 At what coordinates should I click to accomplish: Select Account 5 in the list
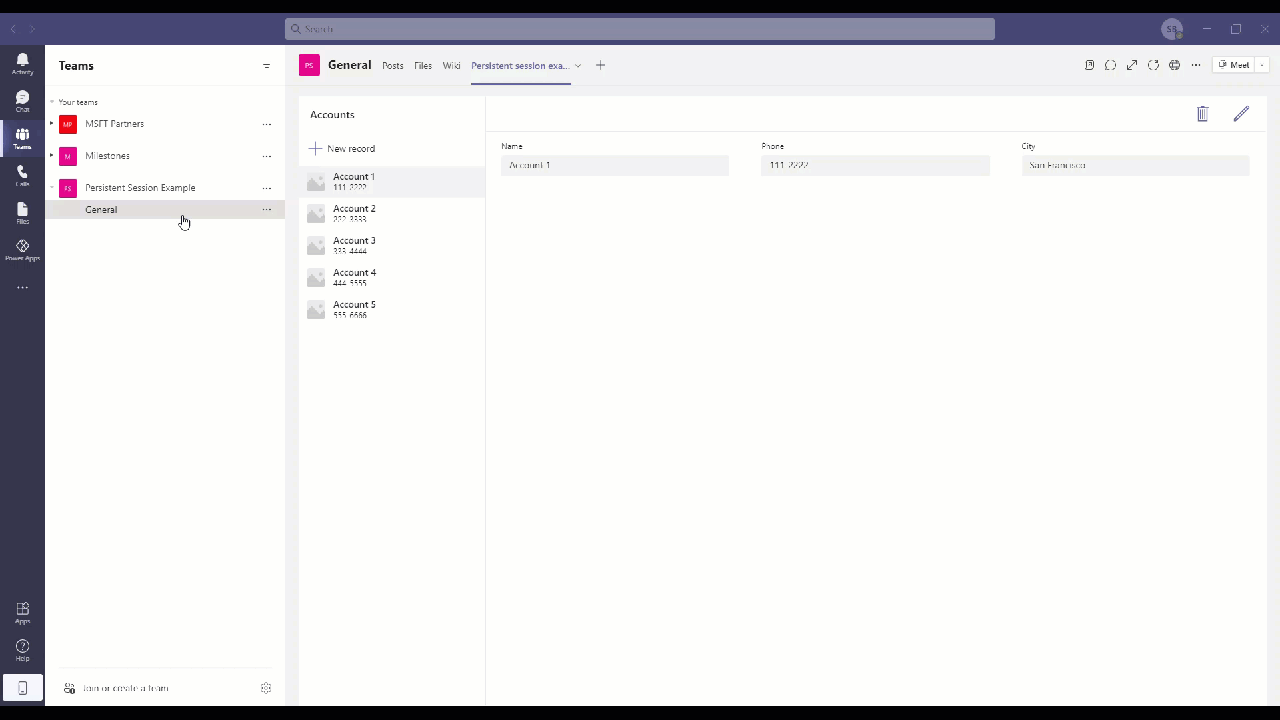[392, 309]
